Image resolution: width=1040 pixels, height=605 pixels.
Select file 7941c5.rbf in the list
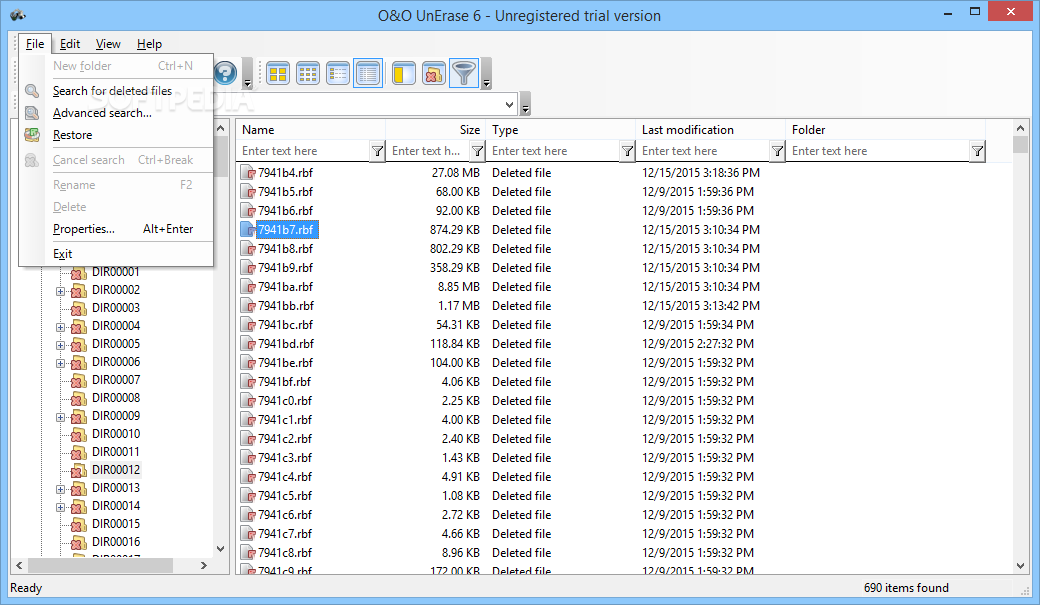pos(285,496)
